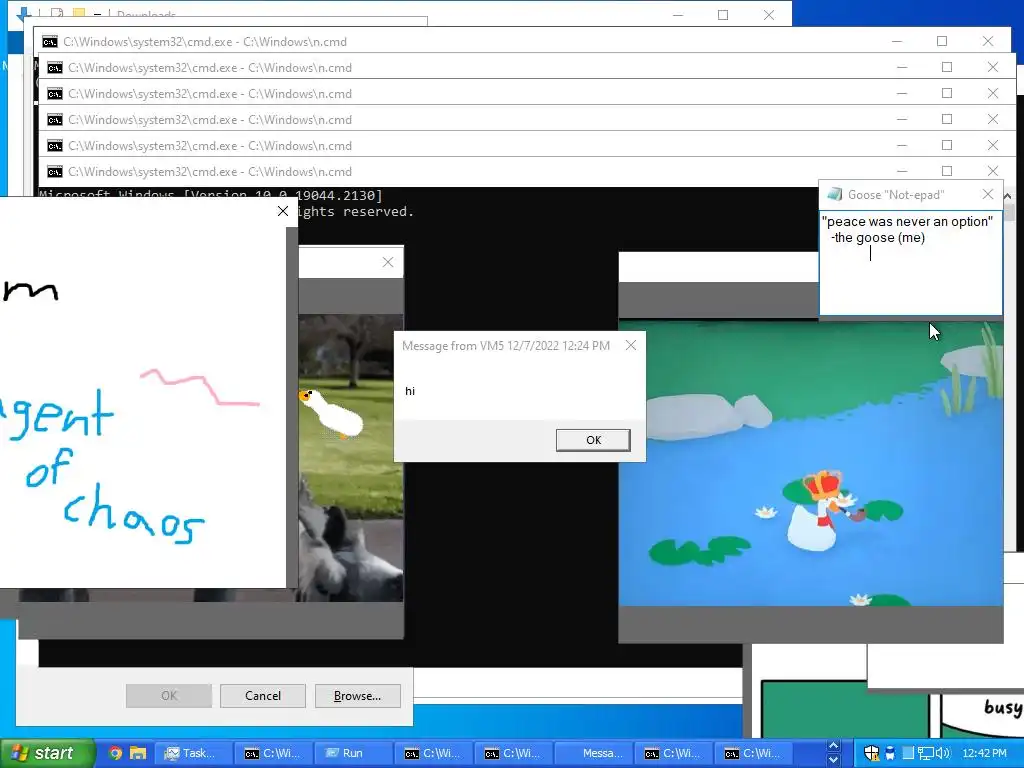Click the greyed OK button in Run dialog
Image resolution: width=1024 pixels, height=768 pixels.
click(168, 696)
